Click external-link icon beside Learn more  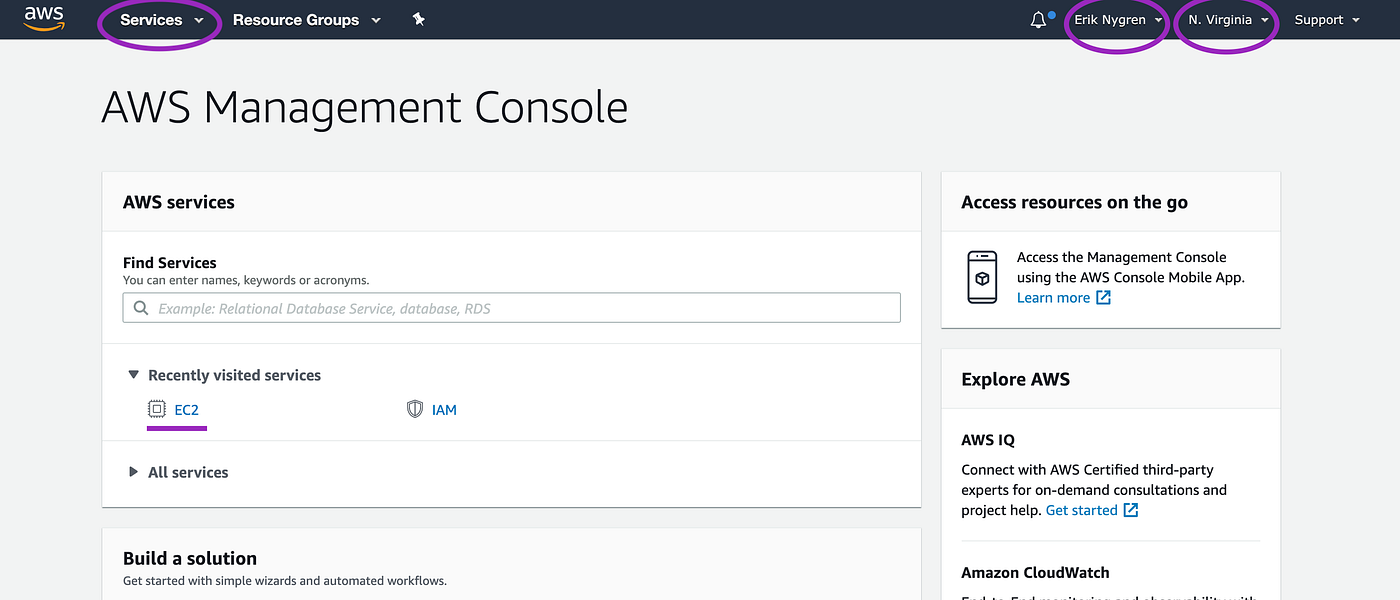[1103, 298]
